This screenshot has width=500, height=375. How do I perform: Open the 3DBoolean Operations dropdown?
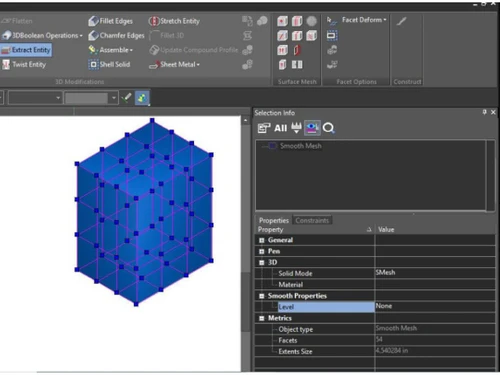(42, 35)
